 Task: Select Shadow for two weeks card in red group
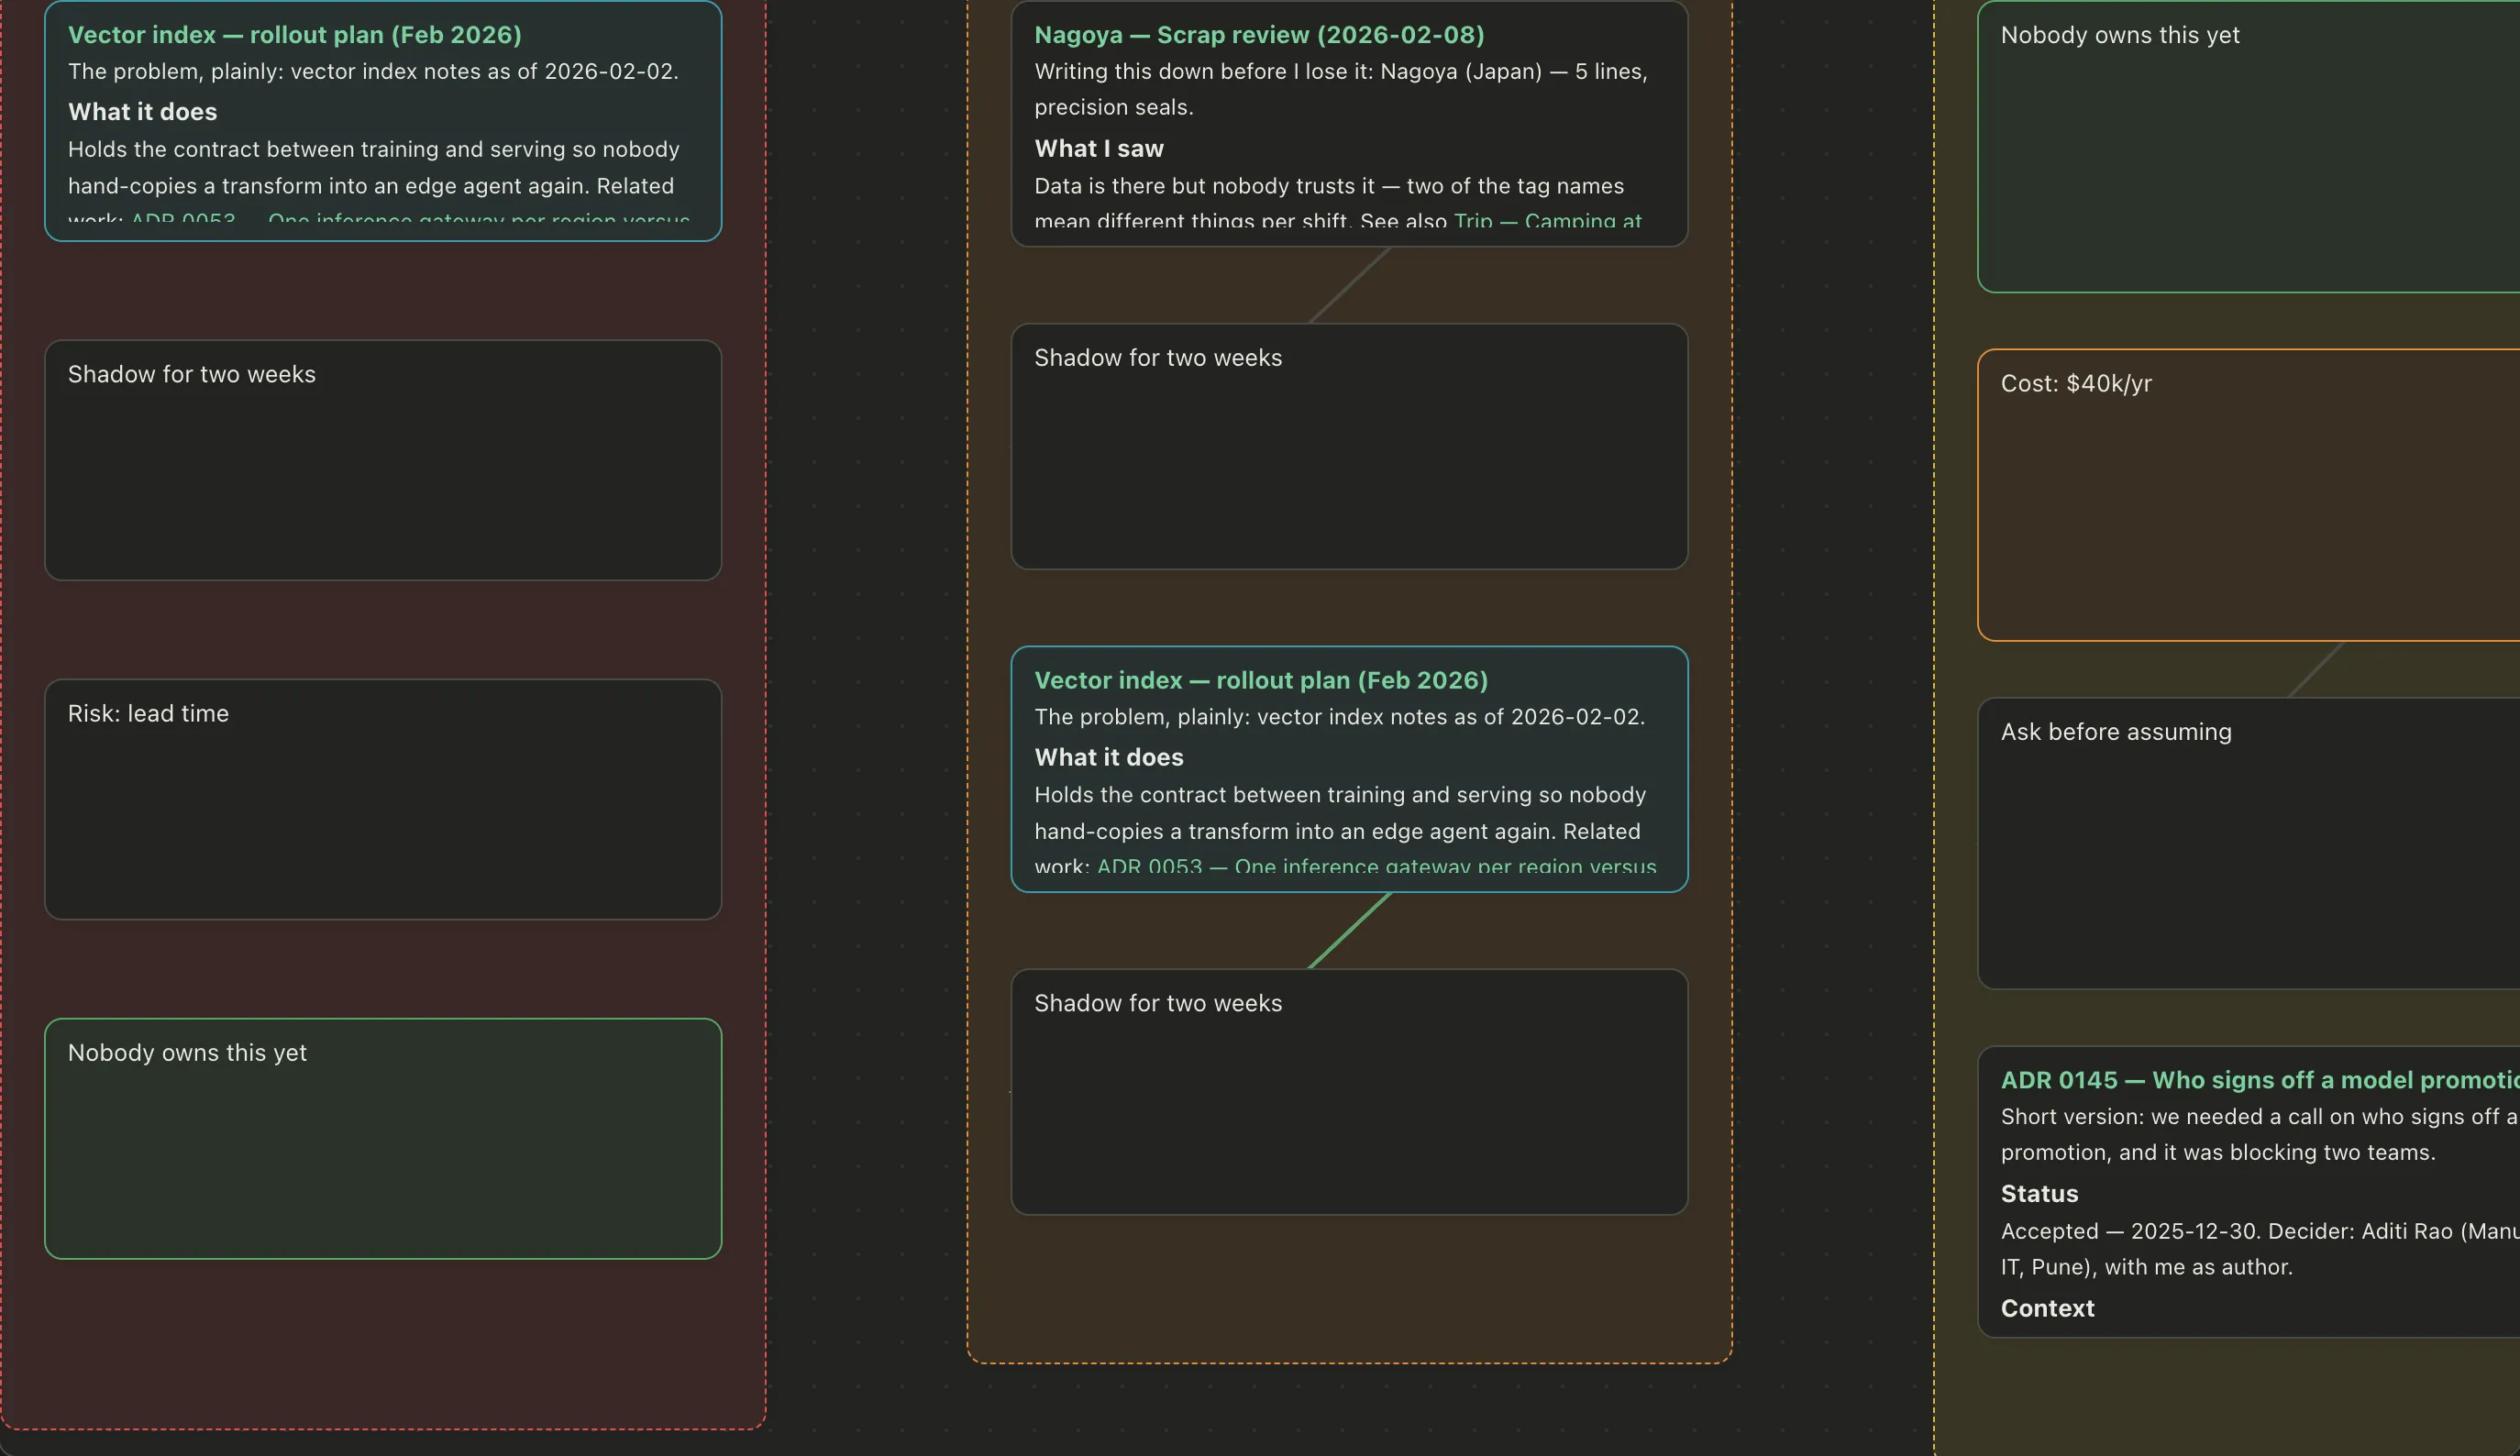(383, 460)
